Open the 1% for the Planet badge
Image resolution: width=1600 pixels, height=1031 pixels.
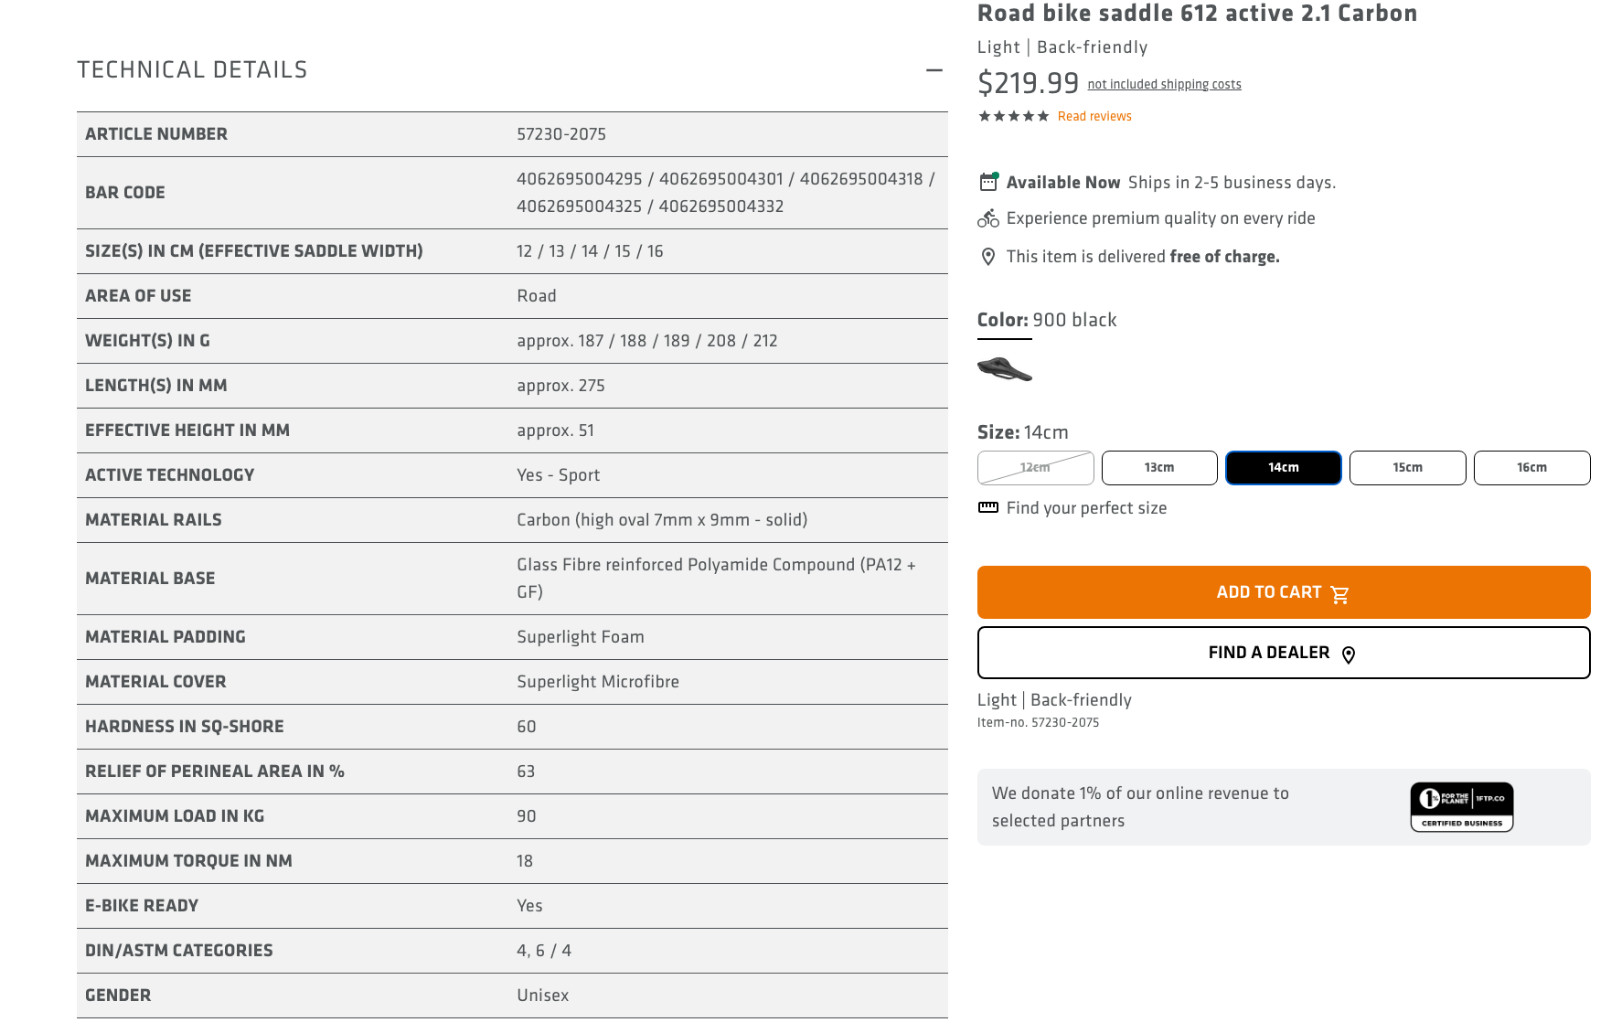tap(1461, 807)
